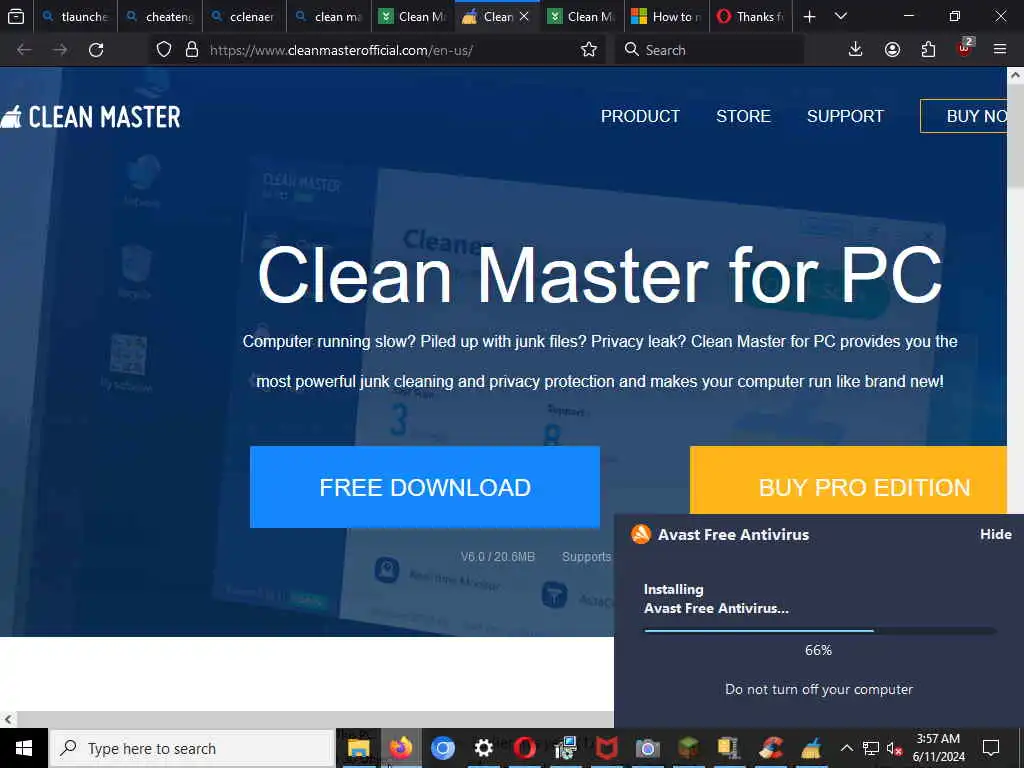The height and width of the screenshot is (768, 1024).
Task: Open CCleaner from the taskbar
Action: pos(771,748)
